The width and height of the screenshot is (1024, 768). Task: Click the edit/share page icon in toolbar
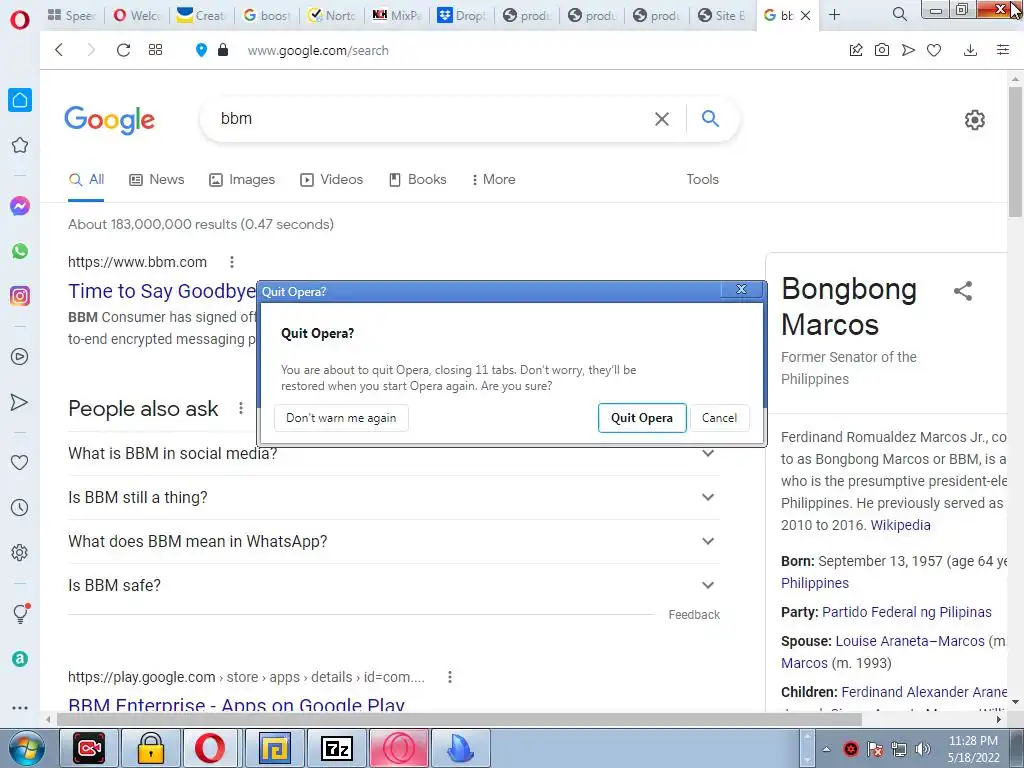[x=856, y=50]
